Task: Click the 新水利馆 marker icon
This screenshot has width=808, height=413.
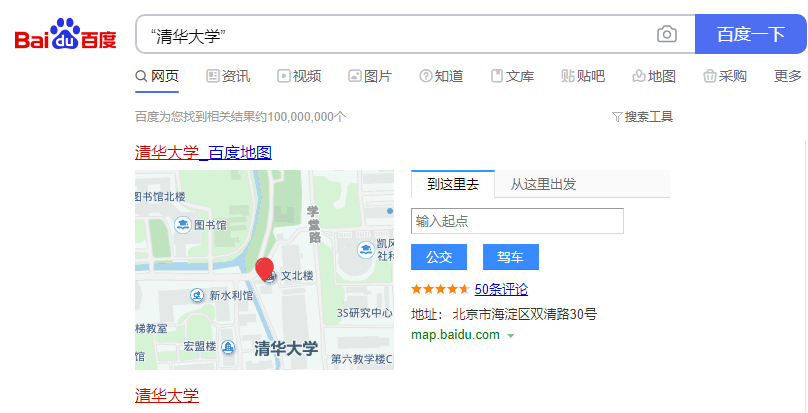Action: 197,295
